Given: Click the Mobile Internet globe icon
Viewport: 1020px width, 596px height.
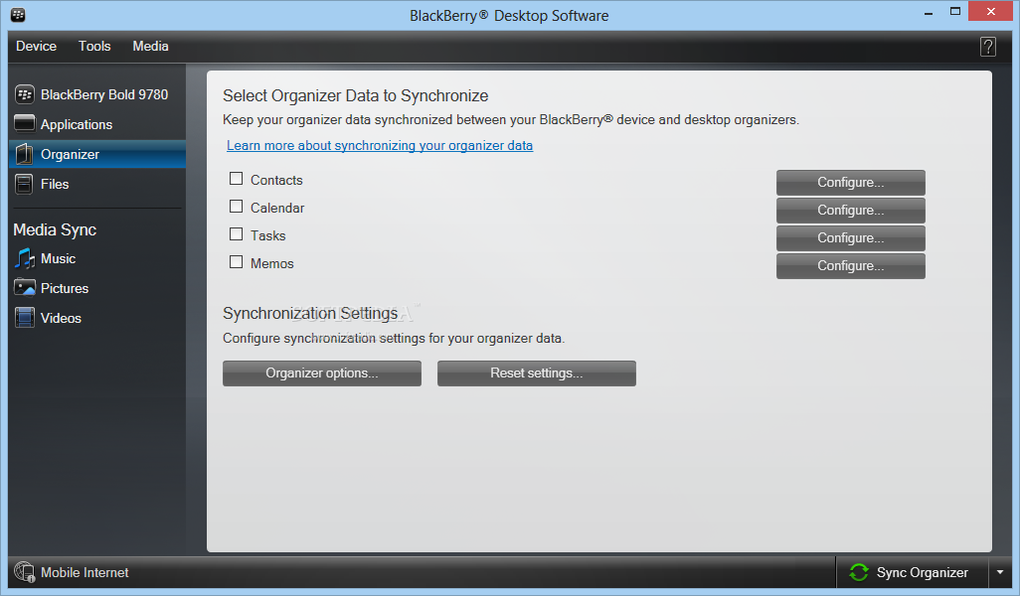Looking at the screenshot, I should click(25, 572).
